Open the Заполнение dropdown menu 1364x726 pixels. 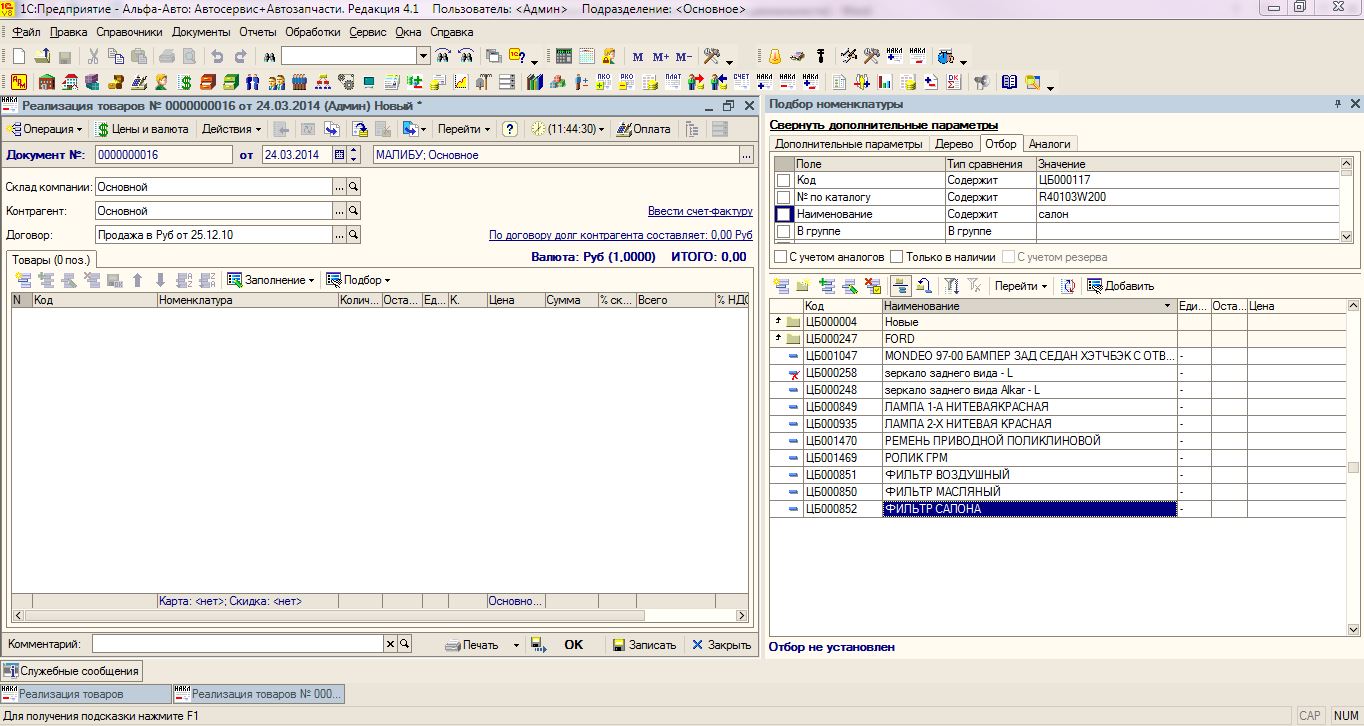271,280
